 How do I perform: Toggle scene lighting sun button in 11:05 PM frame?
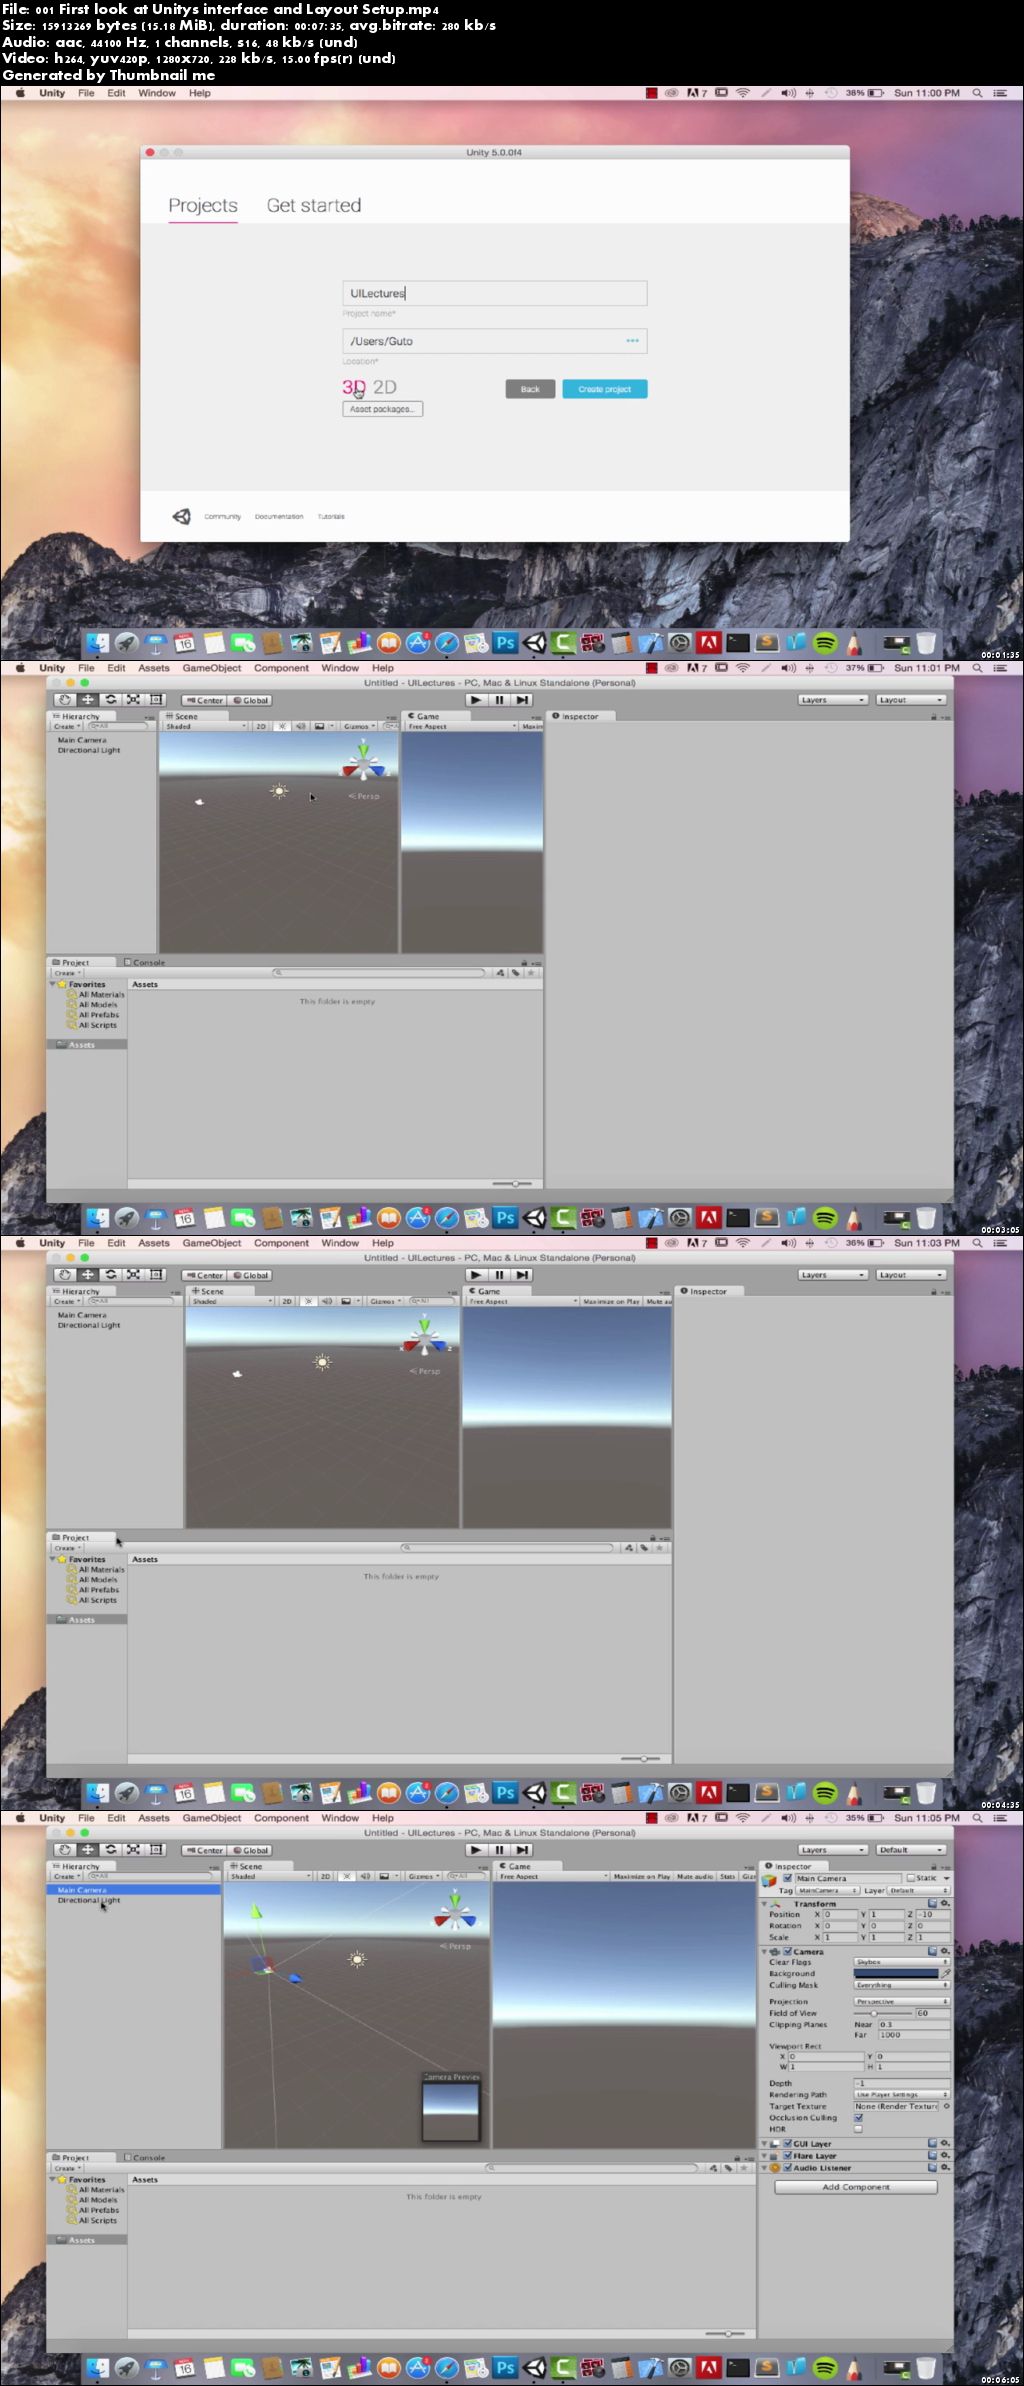click(x=347, y=1876)
